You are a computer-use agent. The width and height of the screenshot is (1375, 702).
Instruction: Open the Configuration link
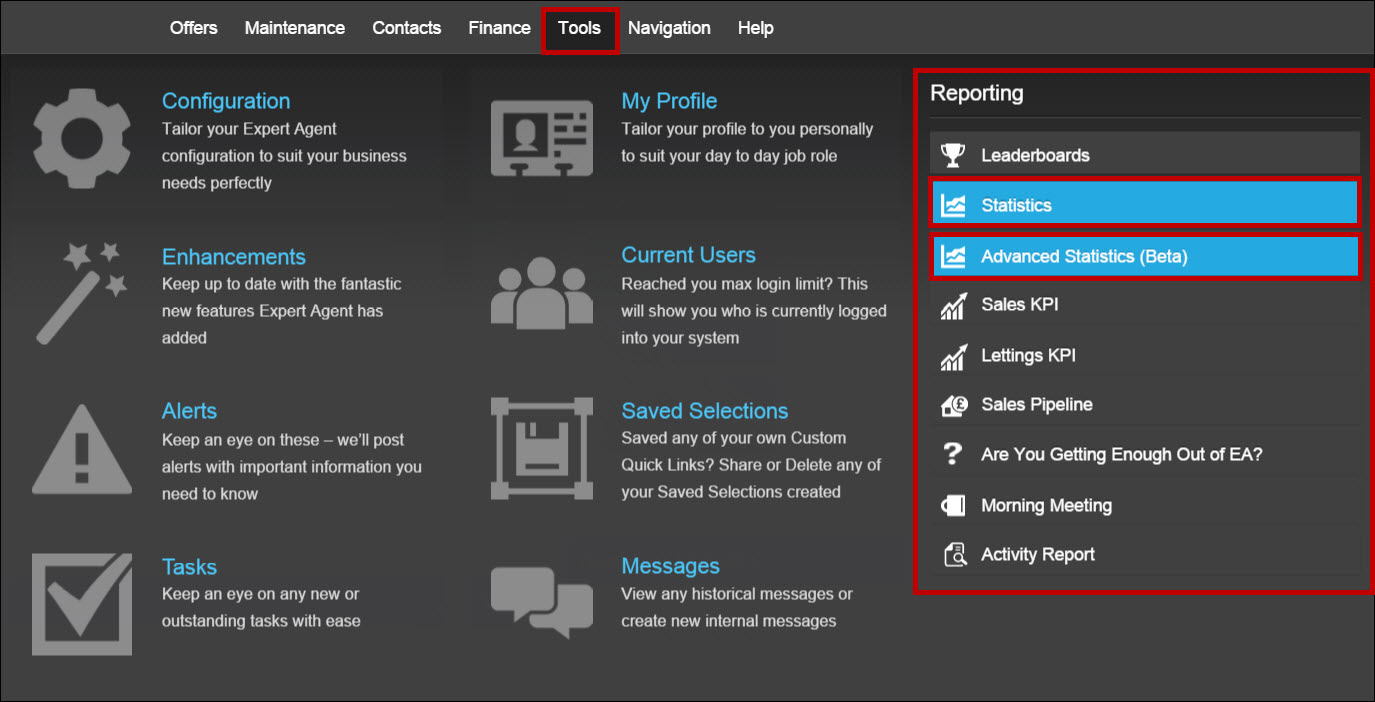[x=226, y=101]
